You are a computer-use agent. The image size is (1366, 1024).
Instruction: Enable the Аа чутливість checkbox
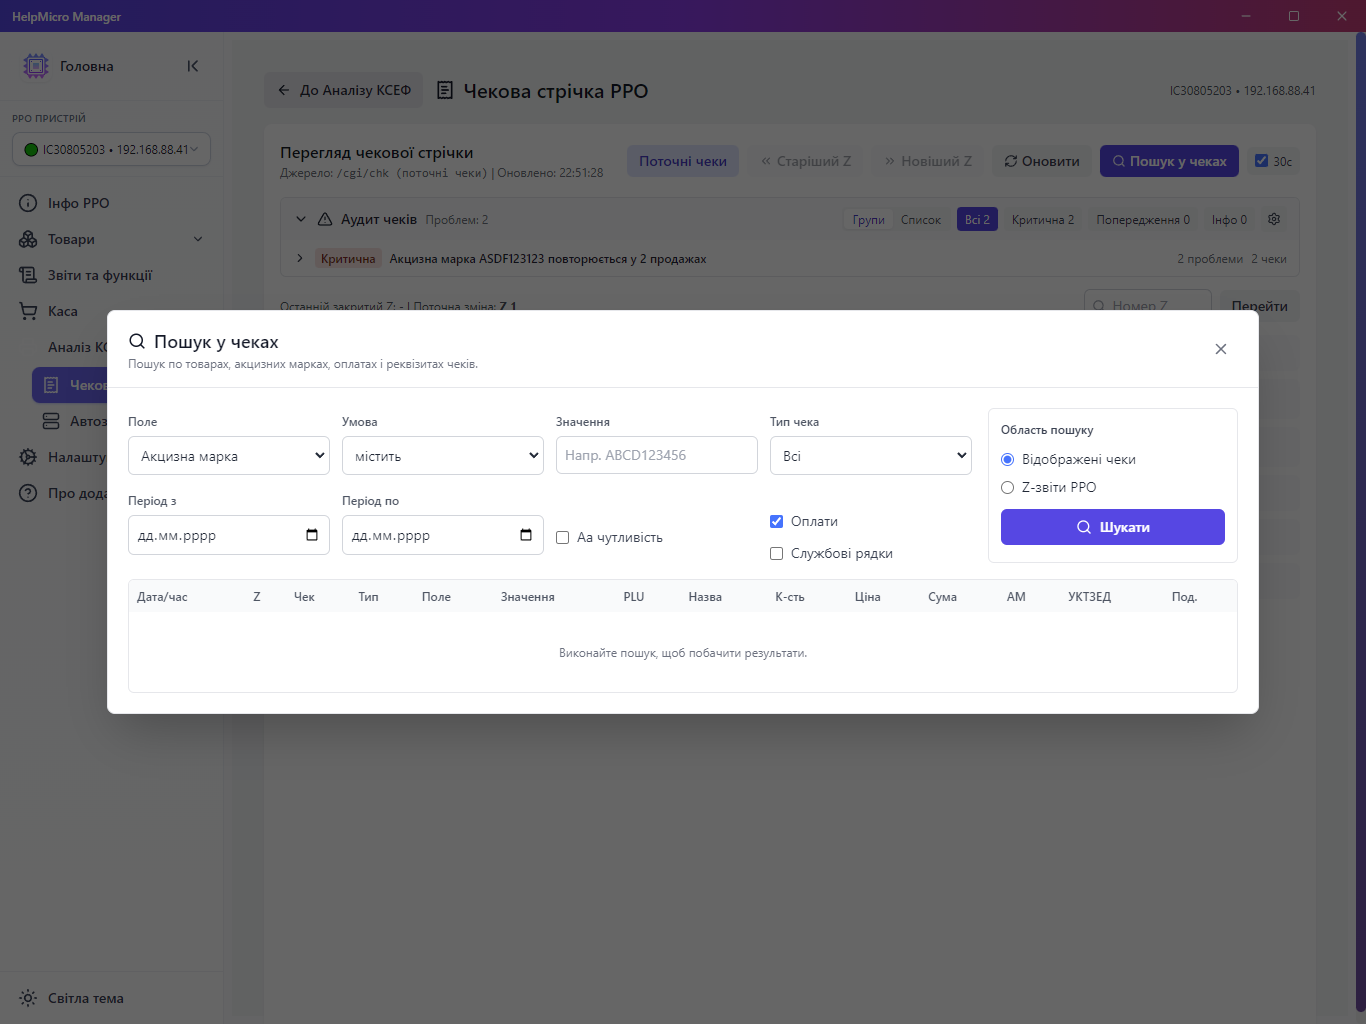point(563,538)
